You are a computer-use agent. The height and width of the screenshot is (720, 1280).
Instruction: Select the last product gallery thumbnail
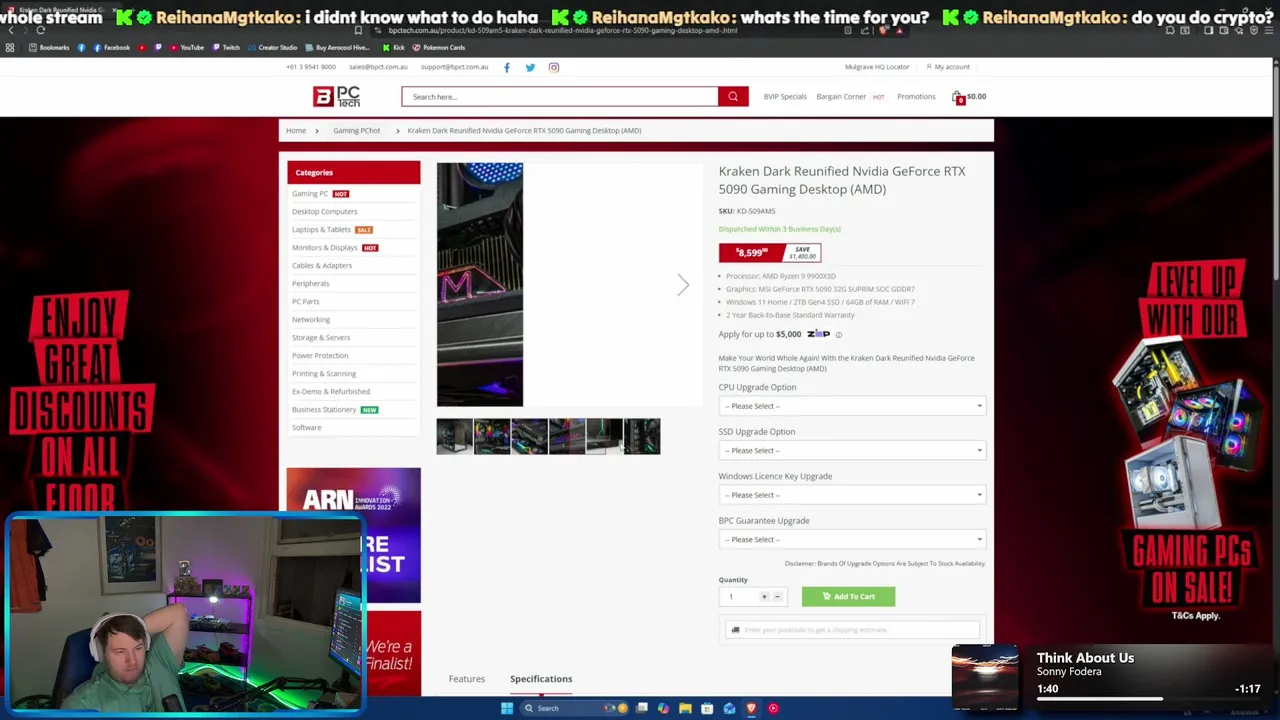point(642,437)
